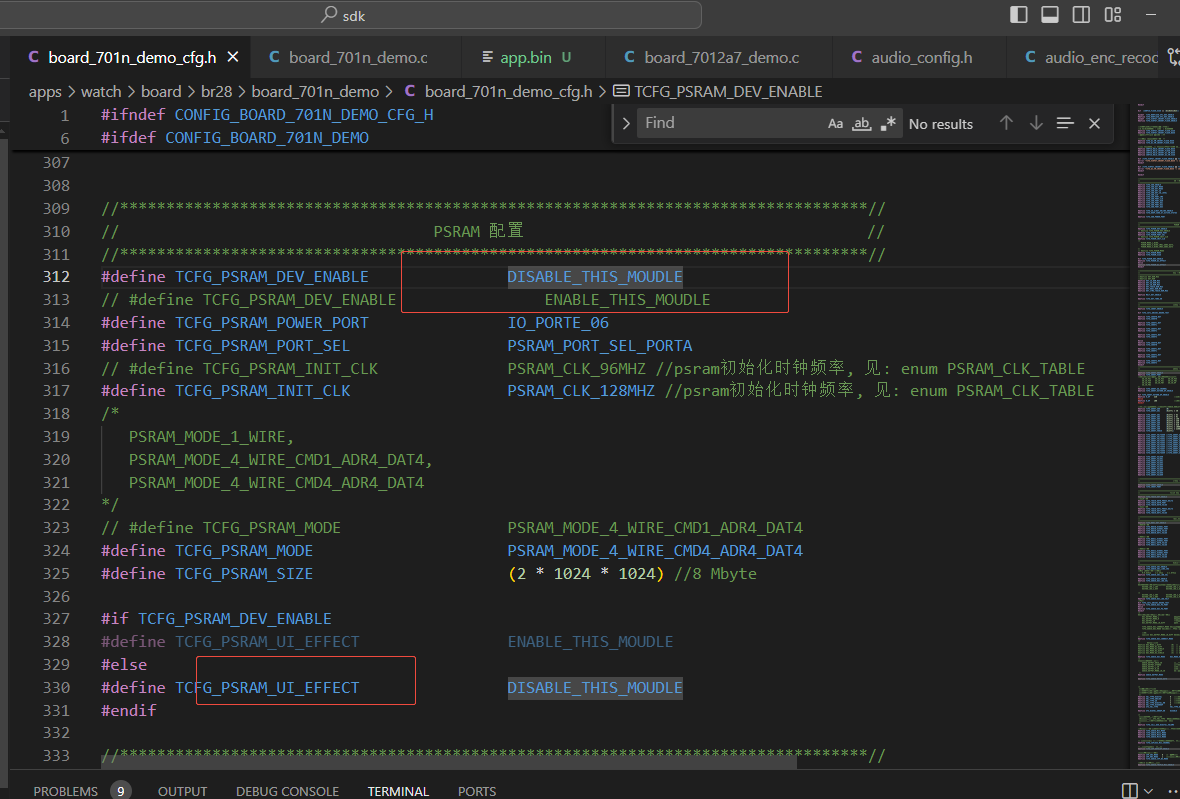Toggle Use Regular Expression in Find
Image resolution: width=1180 pixels, height=799 pixels.
pos(888,123)
